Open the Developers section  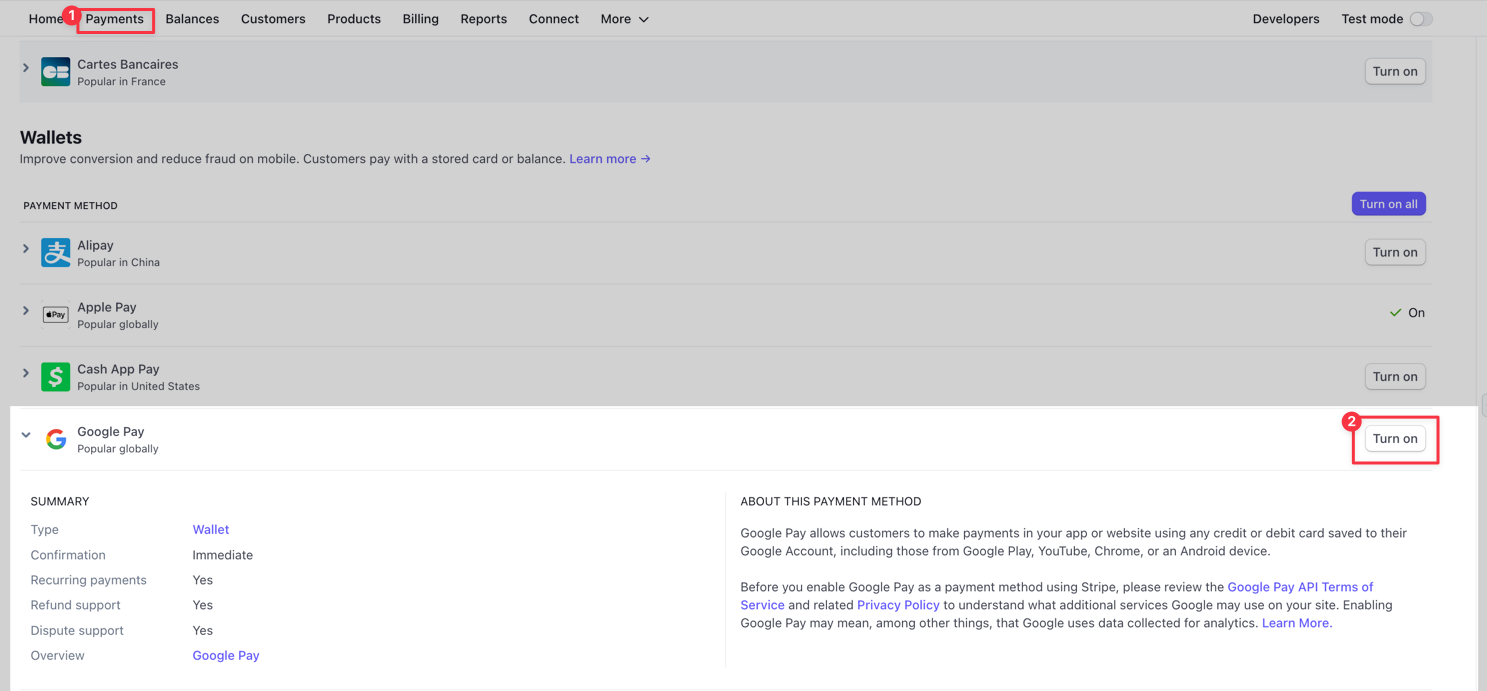1285,19
